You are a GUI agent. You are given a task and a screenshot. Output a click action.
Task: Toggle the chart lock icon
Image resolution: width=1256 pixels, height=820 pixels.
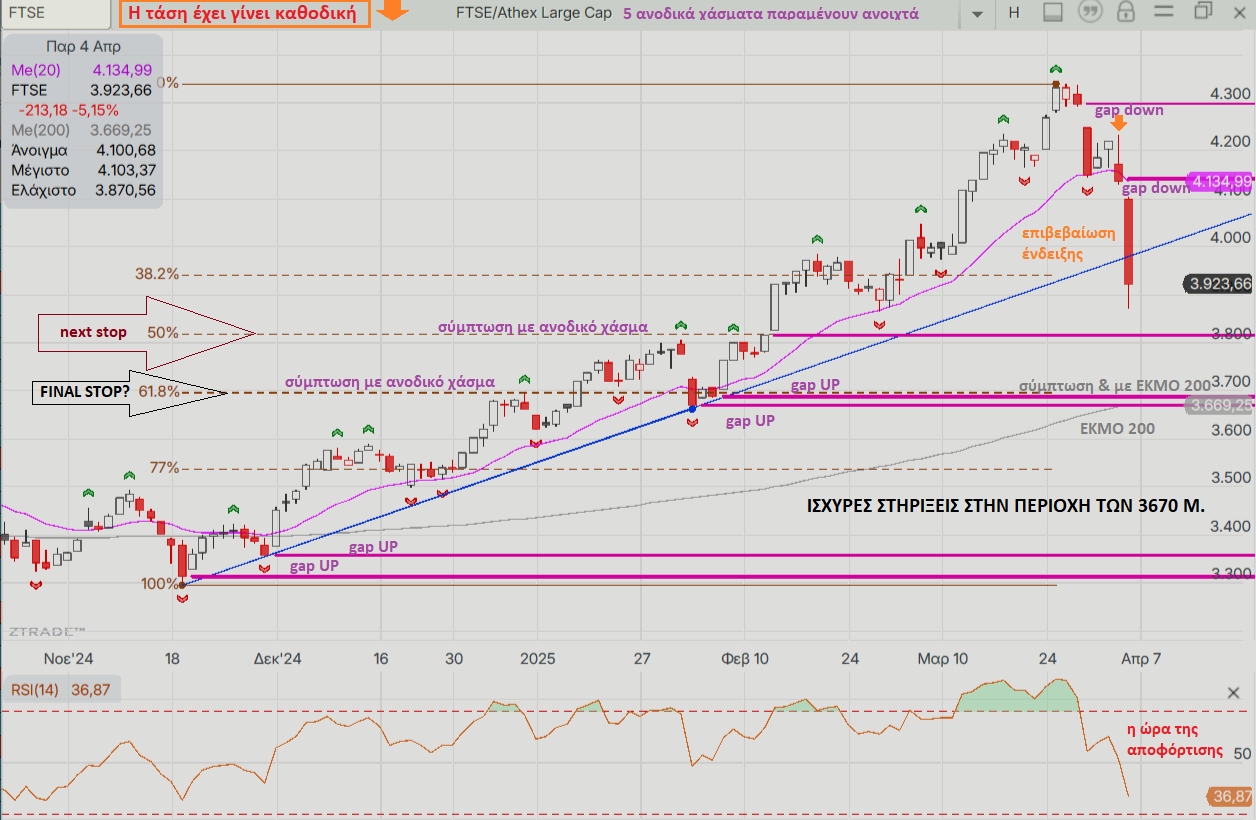tap(1127, 13)
